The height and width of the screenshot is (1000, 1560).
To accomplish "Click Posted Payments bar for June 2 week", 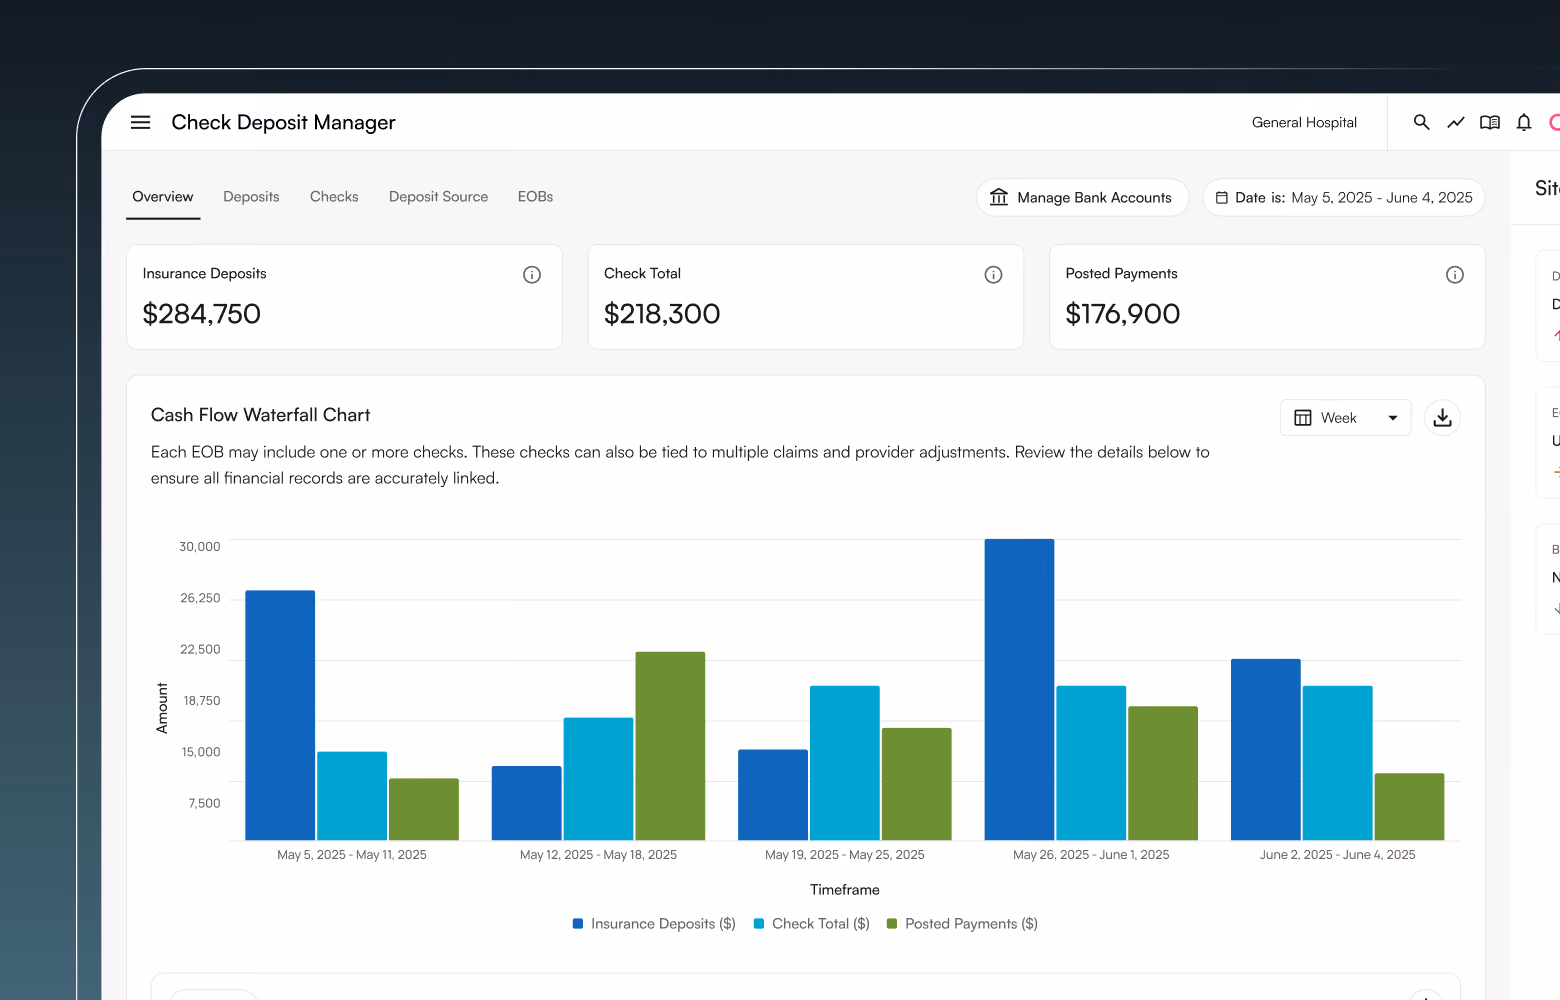I will [x=1409, y=807].
